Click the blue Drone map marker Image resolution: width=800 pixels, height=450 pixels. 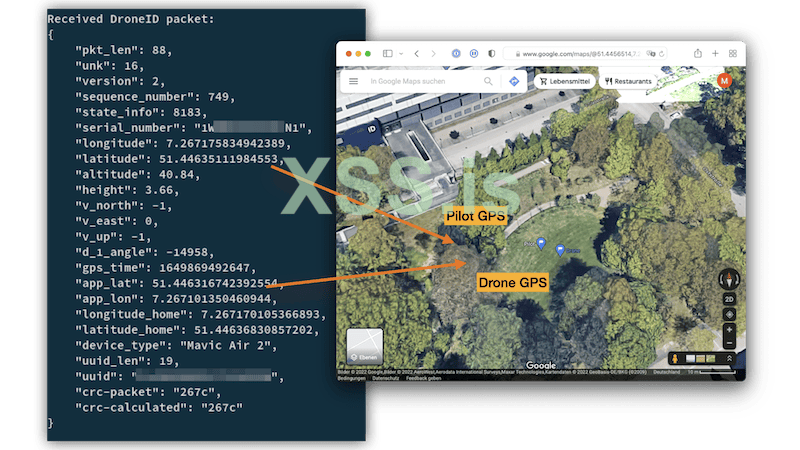click(x=560, y=250)
